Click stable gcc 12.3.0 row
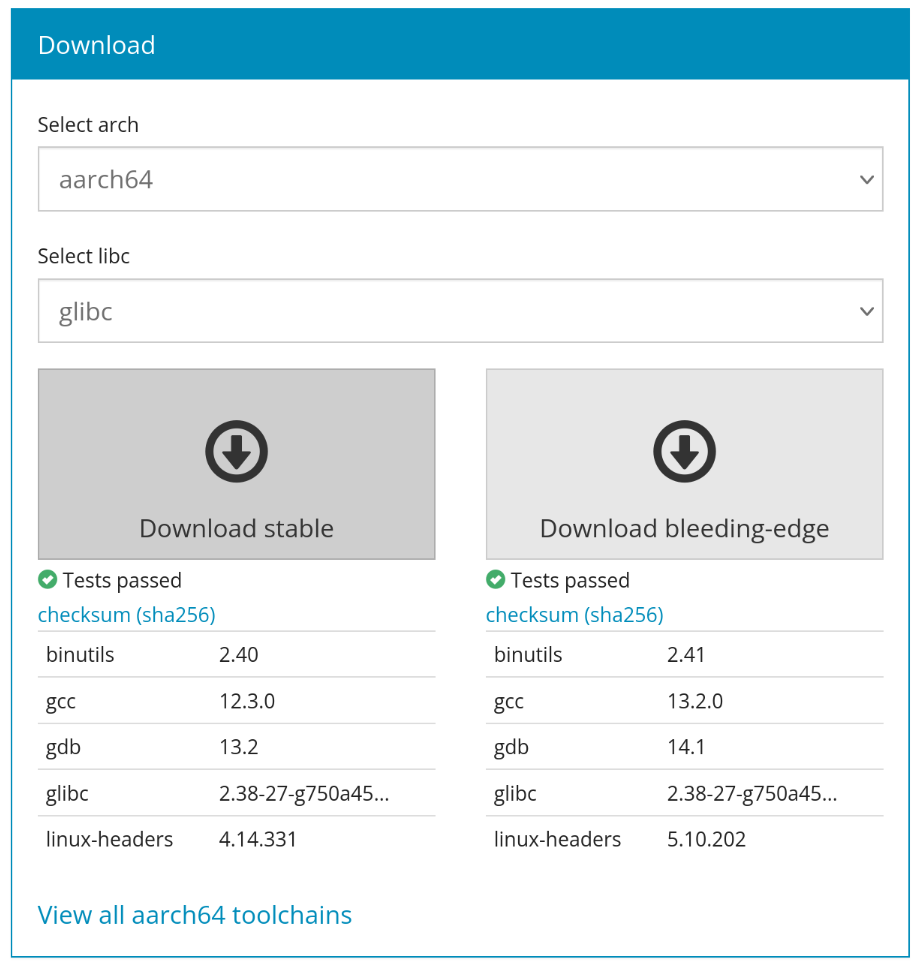Image resolution: width=923 pixels, height=968 pixels. pyautogui.click(x=236, y=701)
